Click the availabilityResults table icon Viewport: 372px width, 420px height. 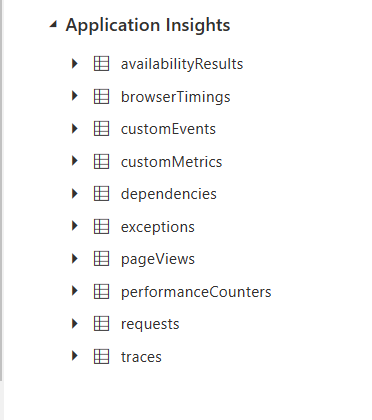point(101,64)
